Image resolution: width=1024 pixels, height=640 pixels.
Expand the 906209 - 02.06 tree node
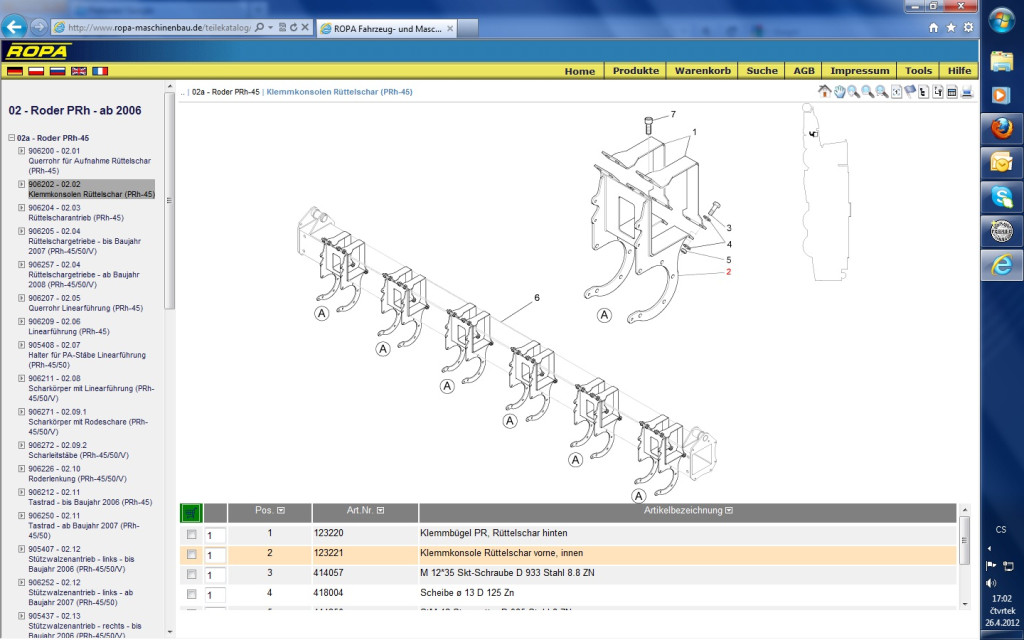[22, 321]
